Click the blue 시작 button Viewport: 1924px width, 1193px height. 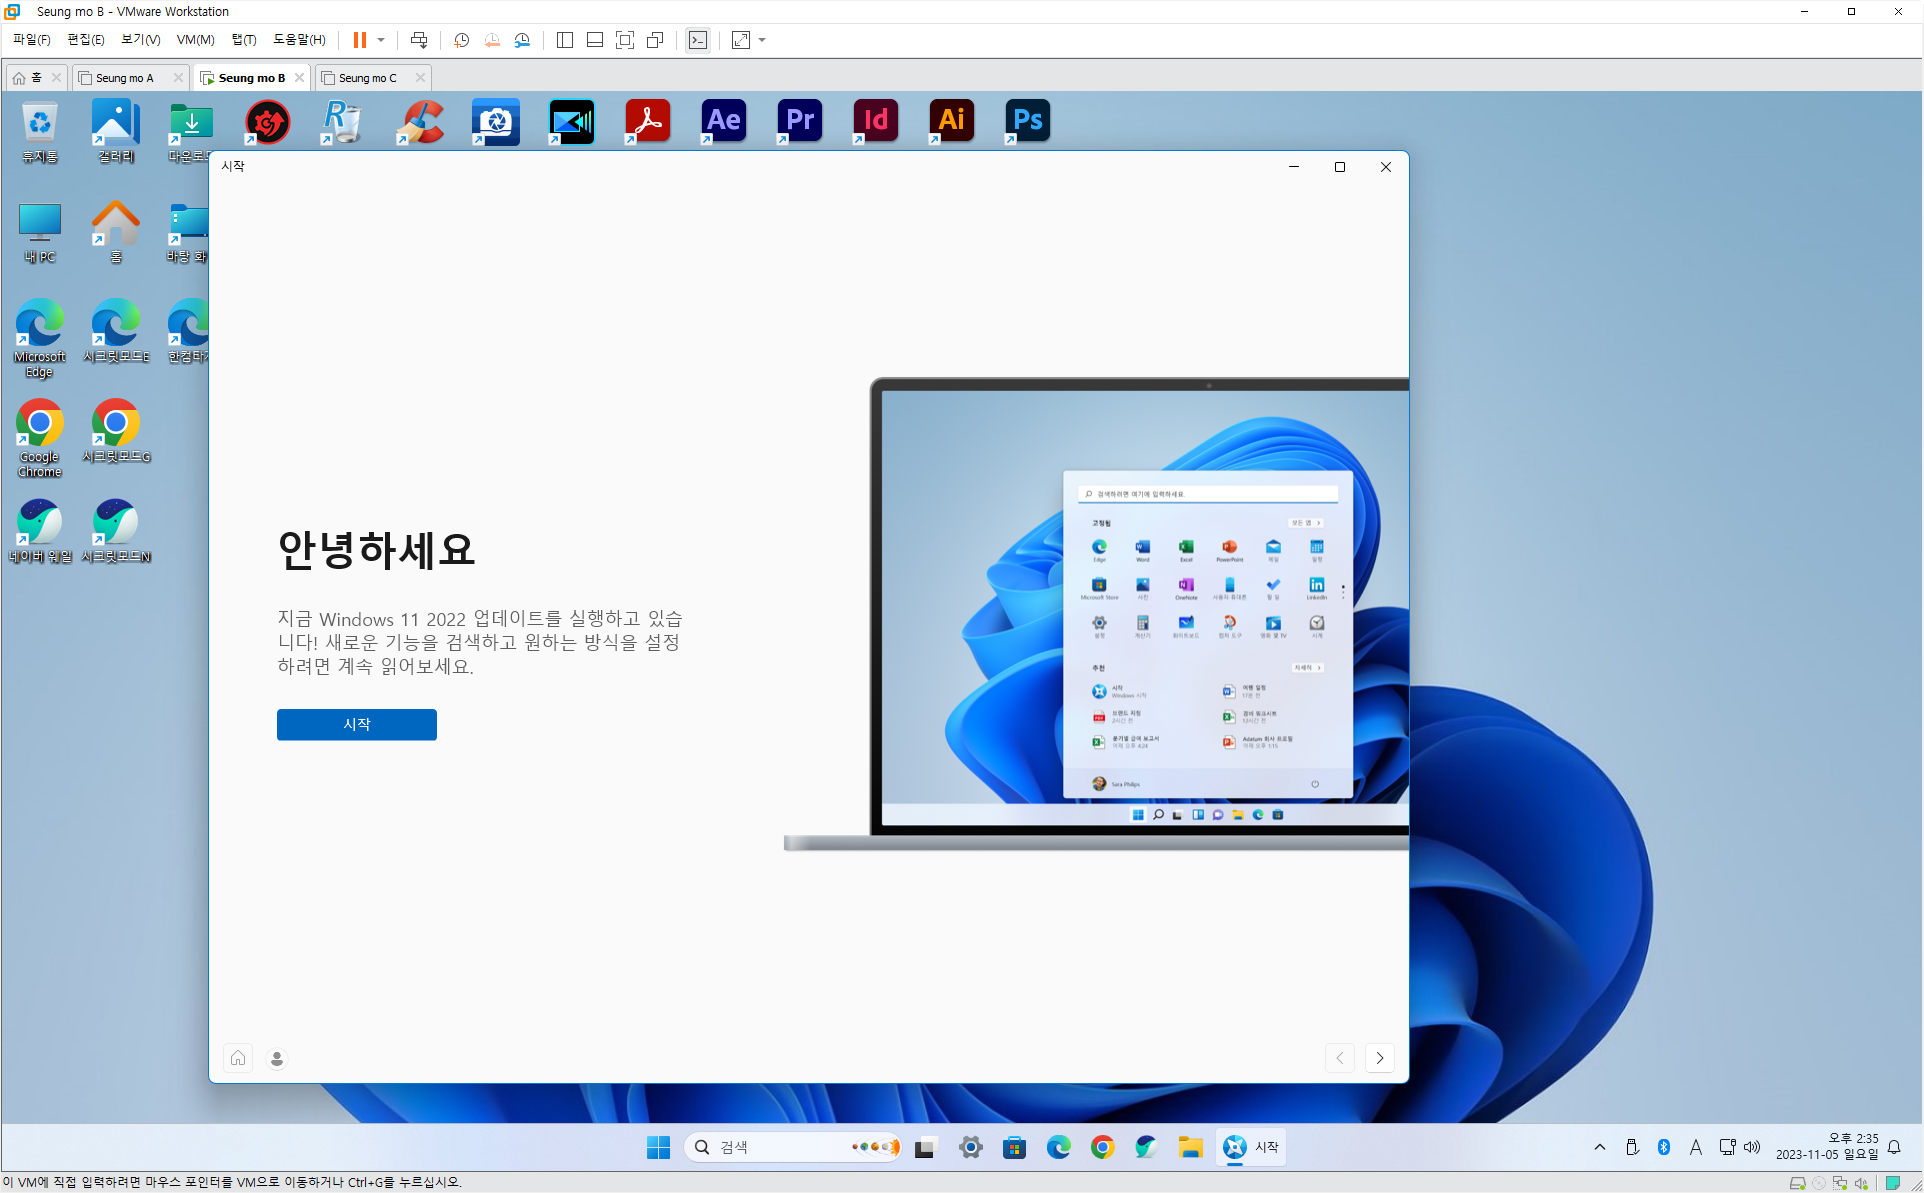click(x=357, y=724)
